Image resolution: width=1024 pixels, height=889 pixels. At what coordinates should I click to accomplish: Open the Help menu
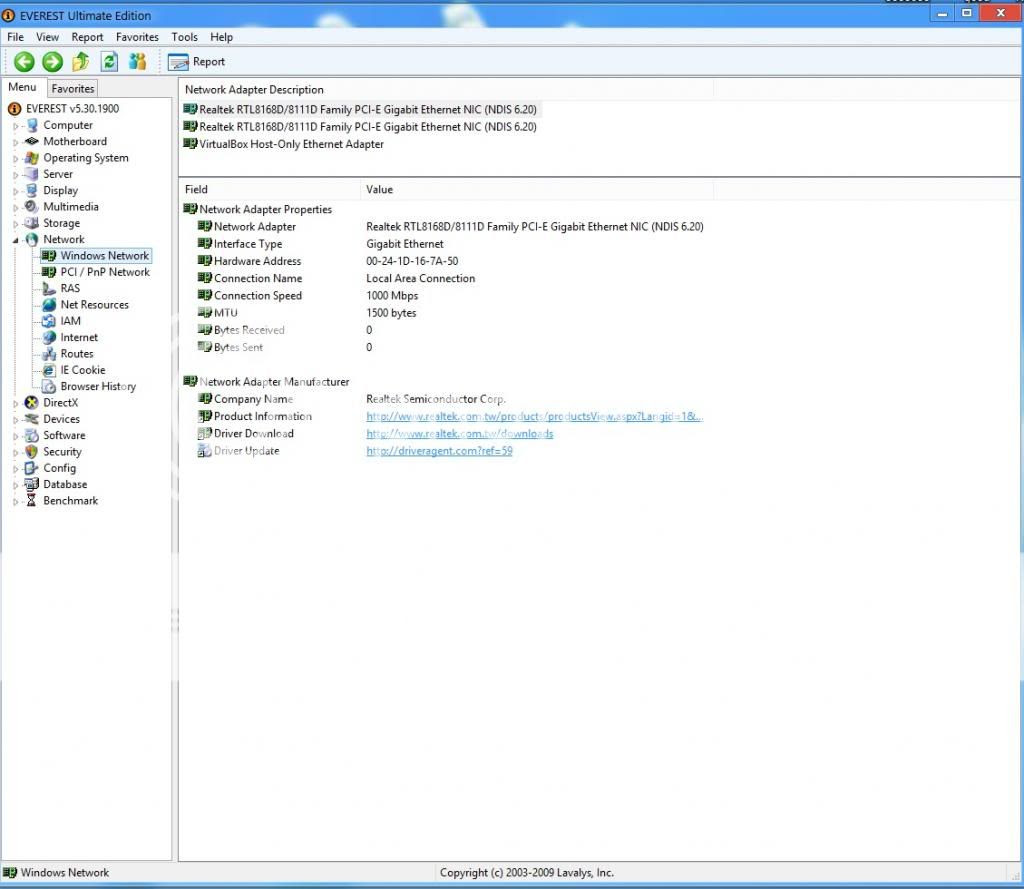pos(221,37)
